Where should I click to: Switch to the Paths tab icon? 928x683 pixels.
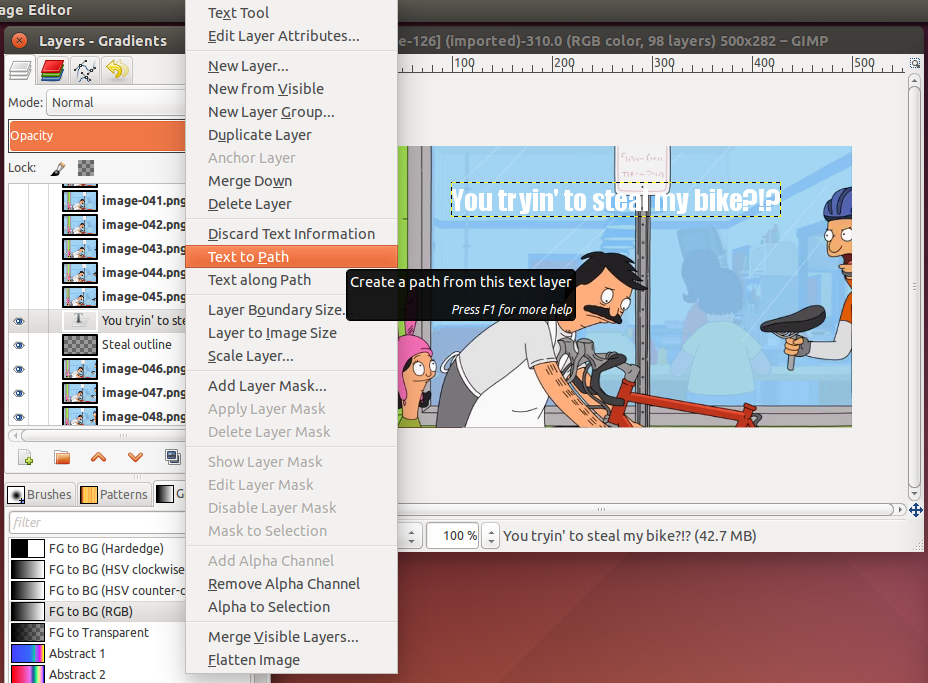click(x=85, y=70)
